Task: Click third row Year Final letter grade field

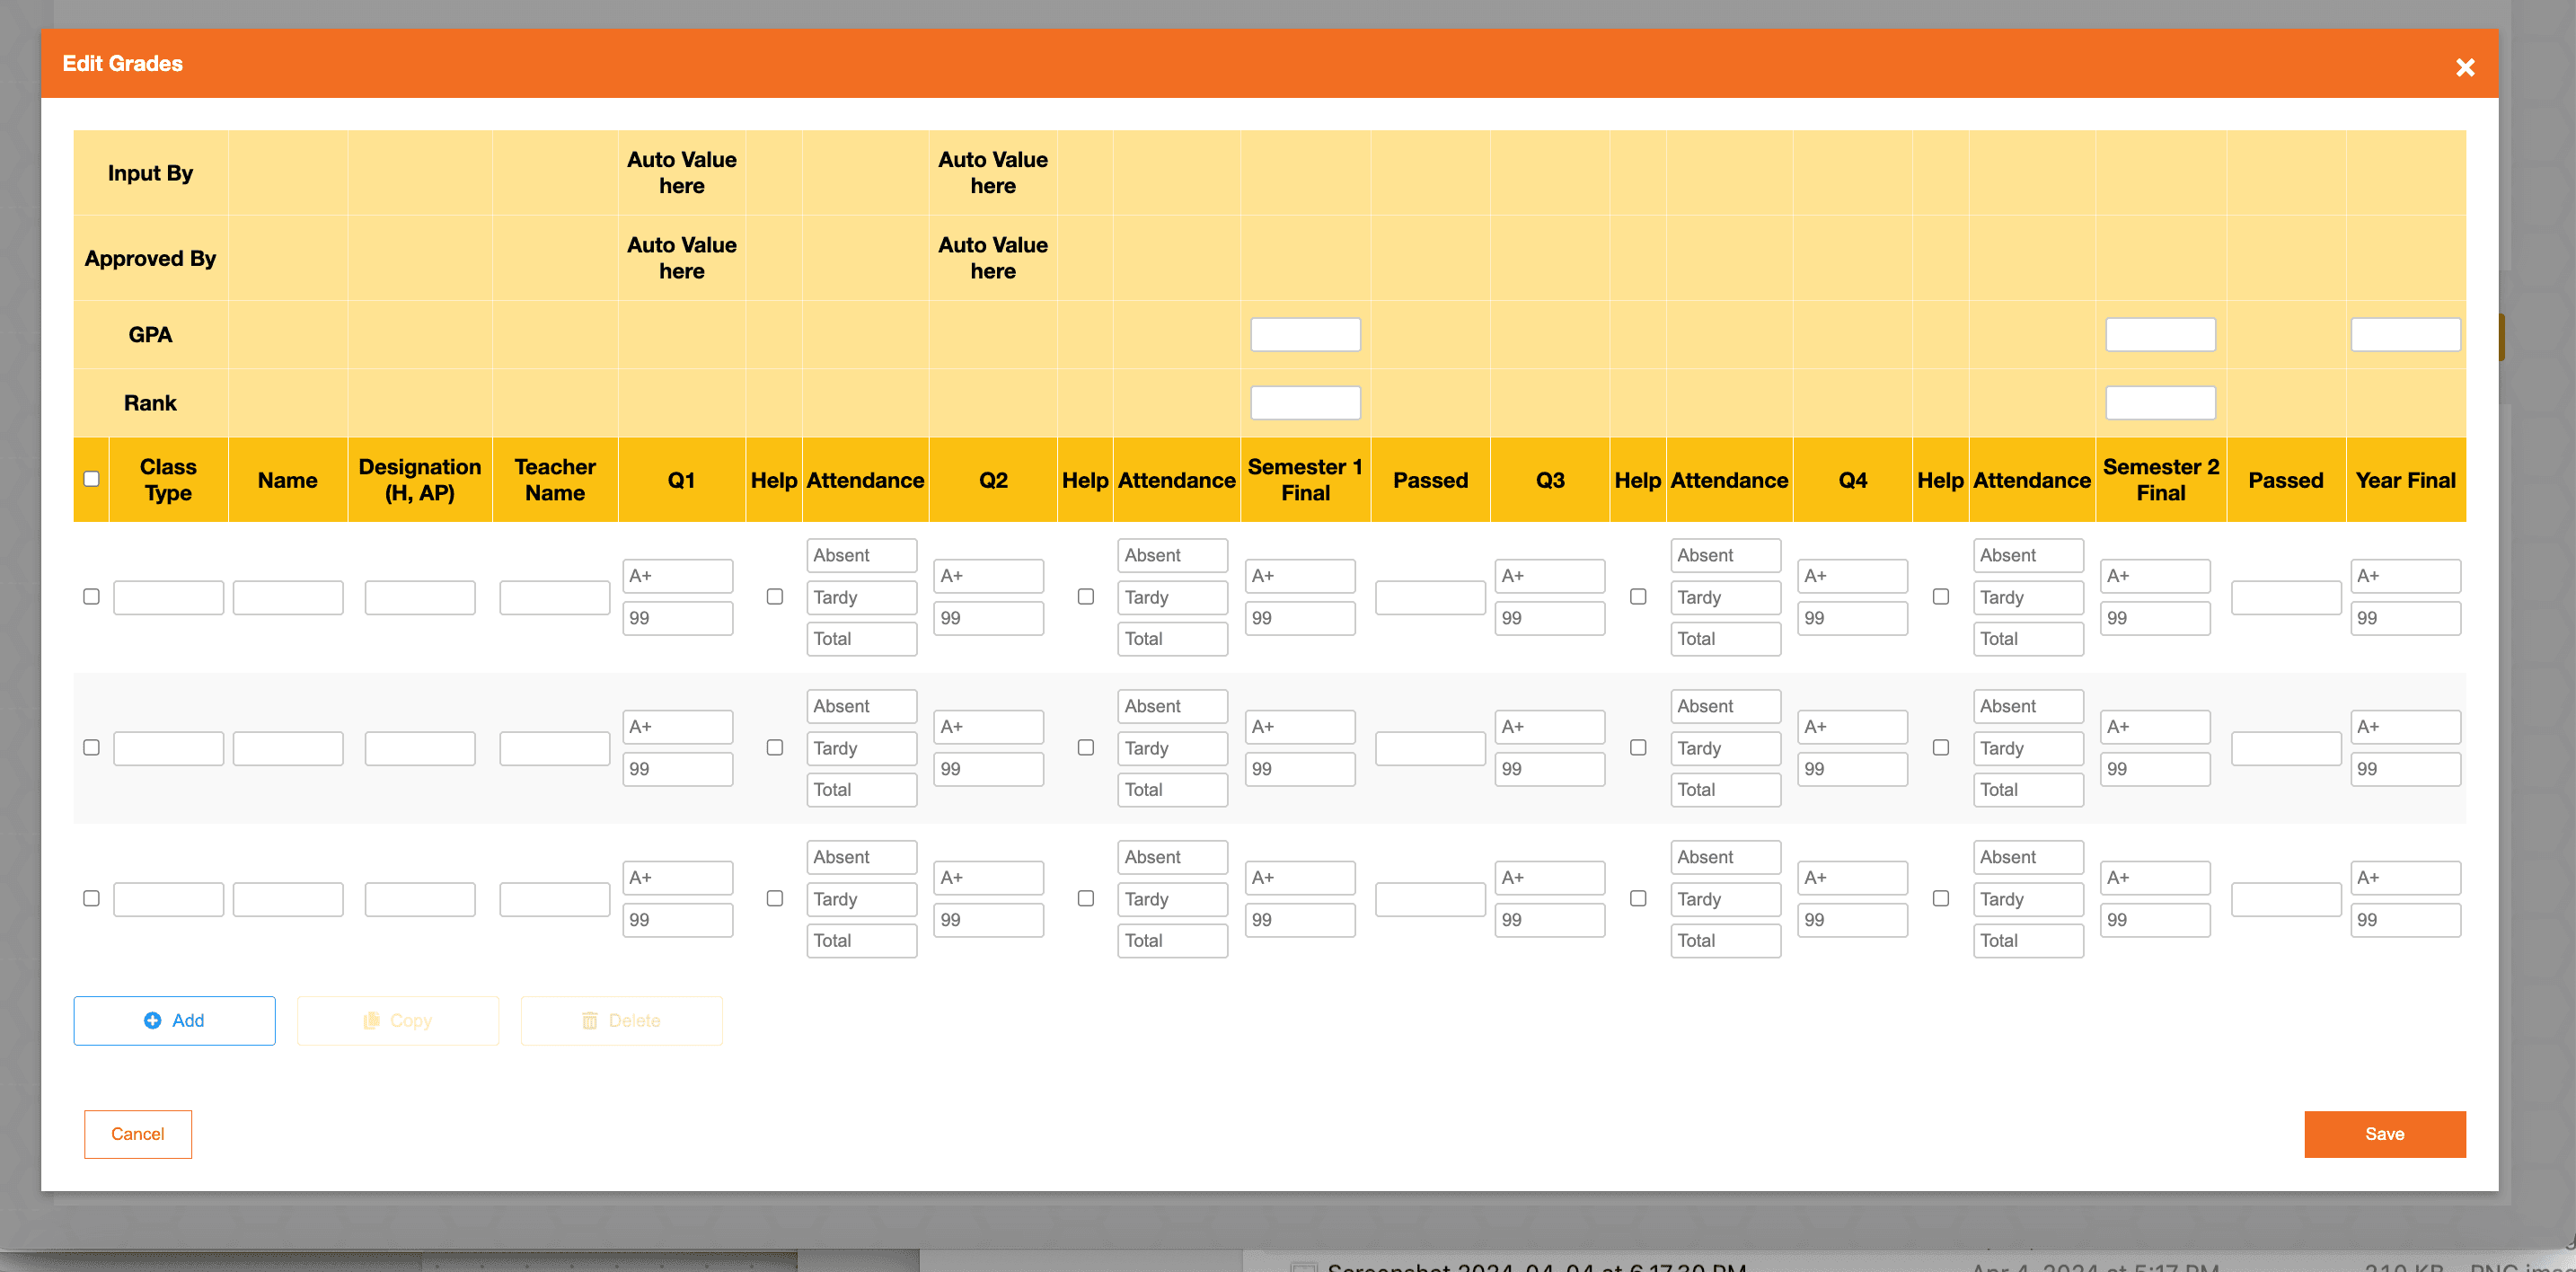Action: (x=2405, y=878)
